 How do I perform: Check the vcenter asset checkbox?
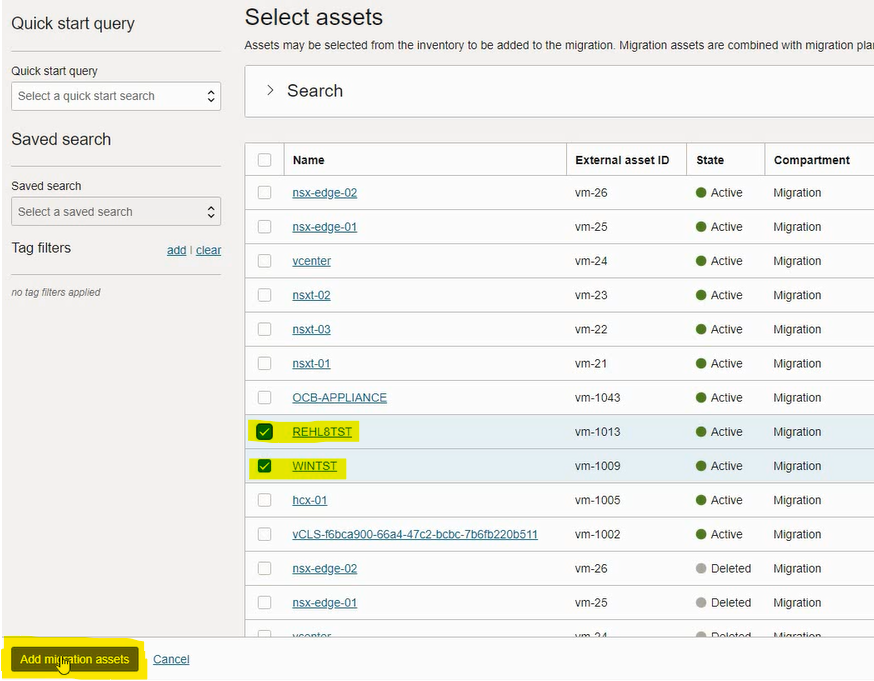[264, 261]
